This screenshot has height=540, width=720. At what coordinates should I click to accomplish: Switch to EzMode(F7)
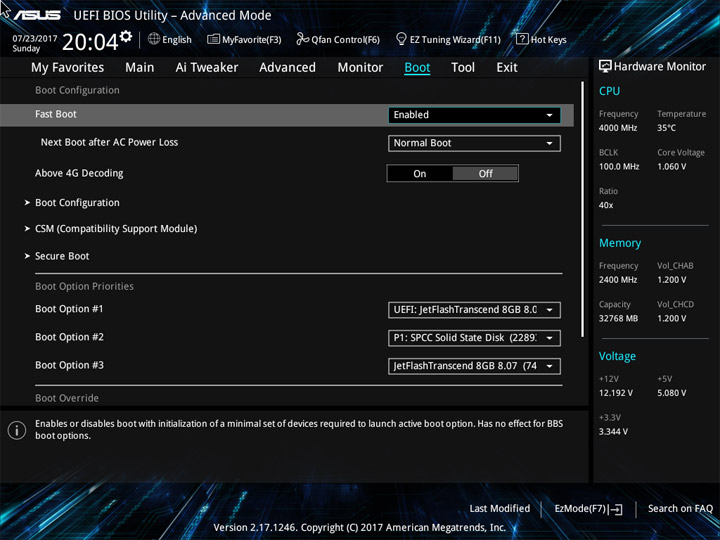point(588,509)
